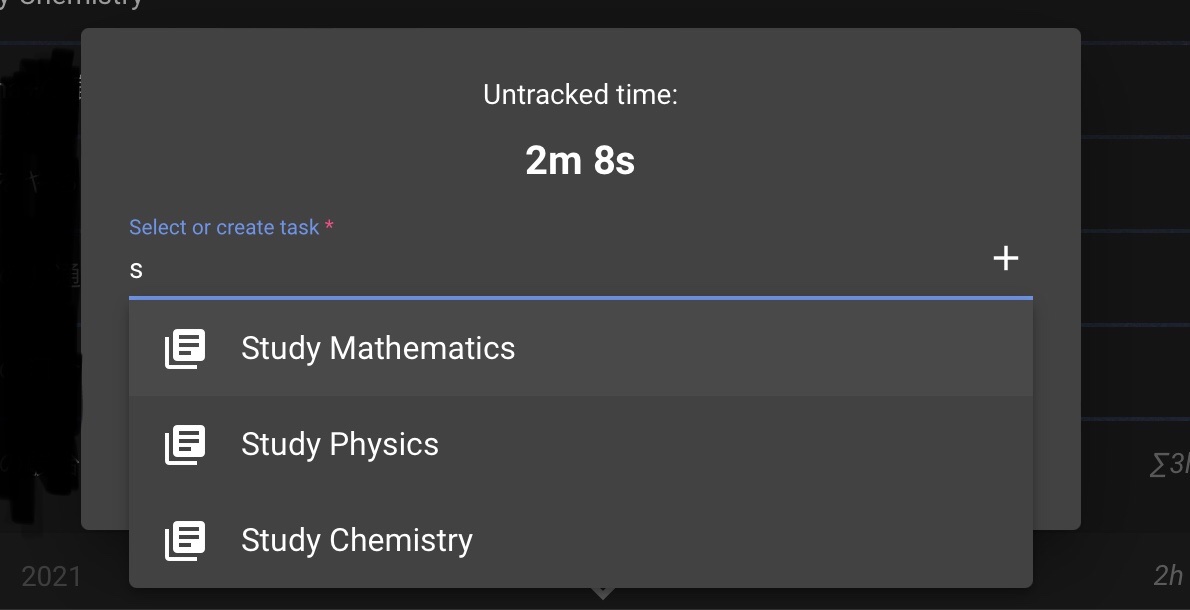This screenshot has height=610, width=1190.
Task: Click the 'Untracked time:' heading
Action: tap(581, 94)
